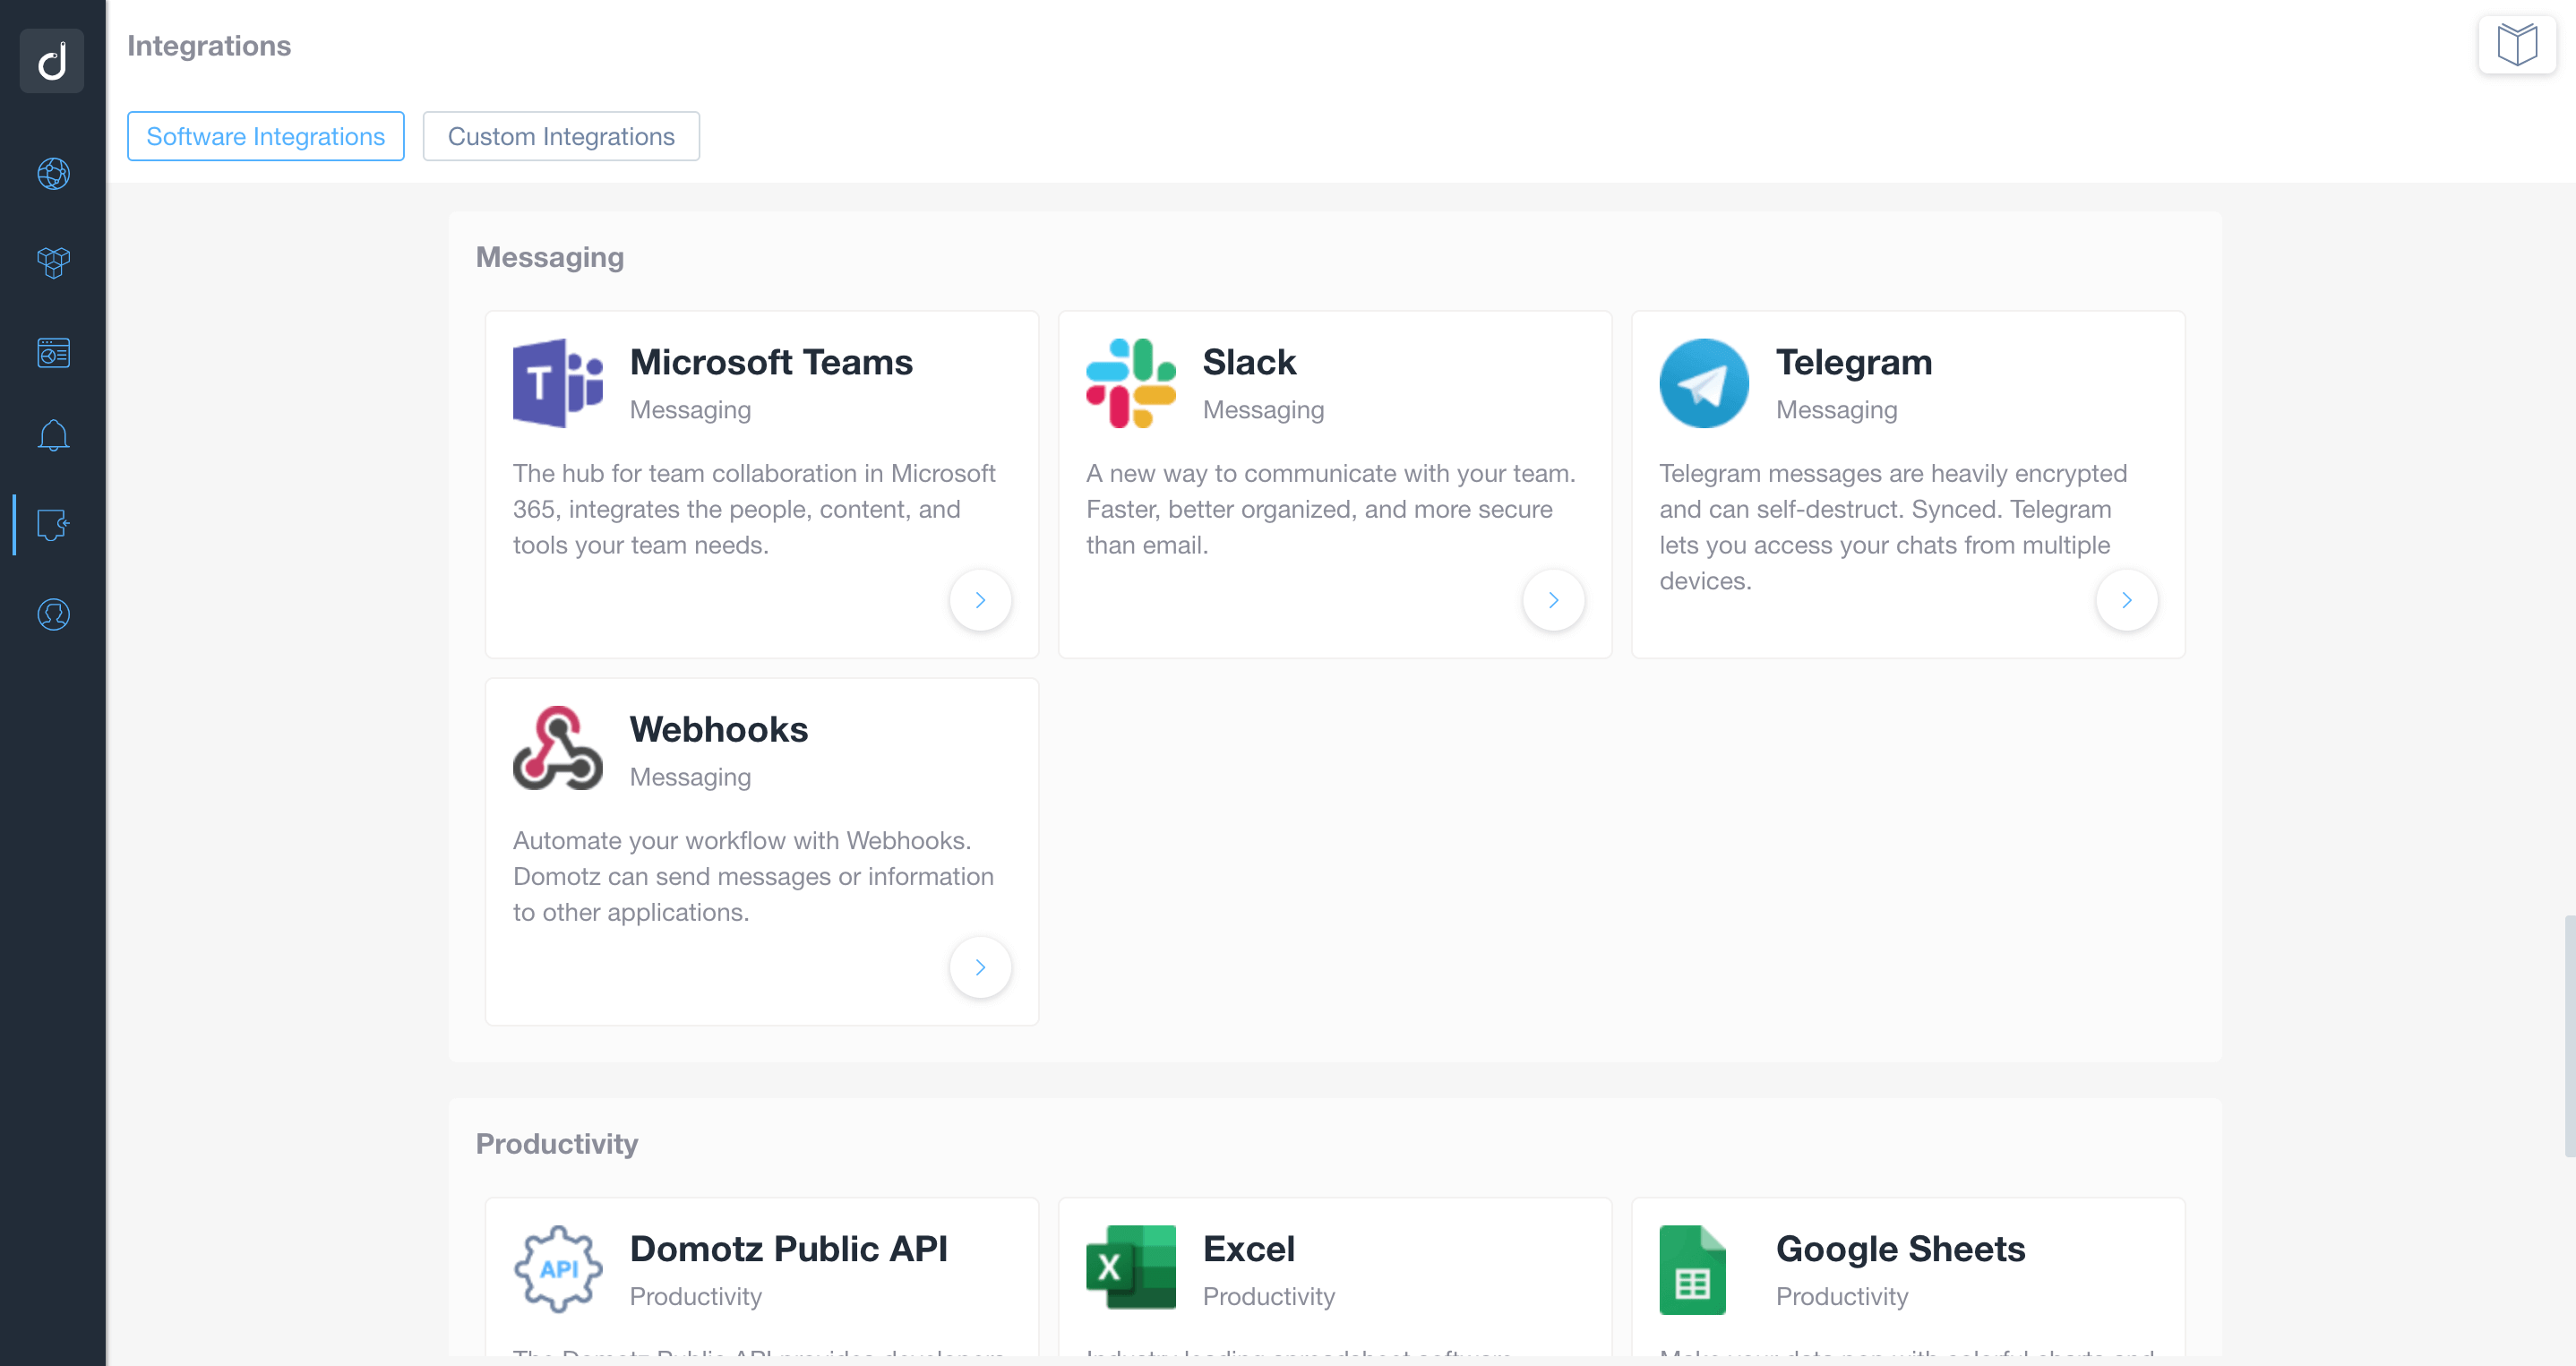Click the Excel logo
The width and height of the screenshot is (2576, 1366).
(1130, 1267)
